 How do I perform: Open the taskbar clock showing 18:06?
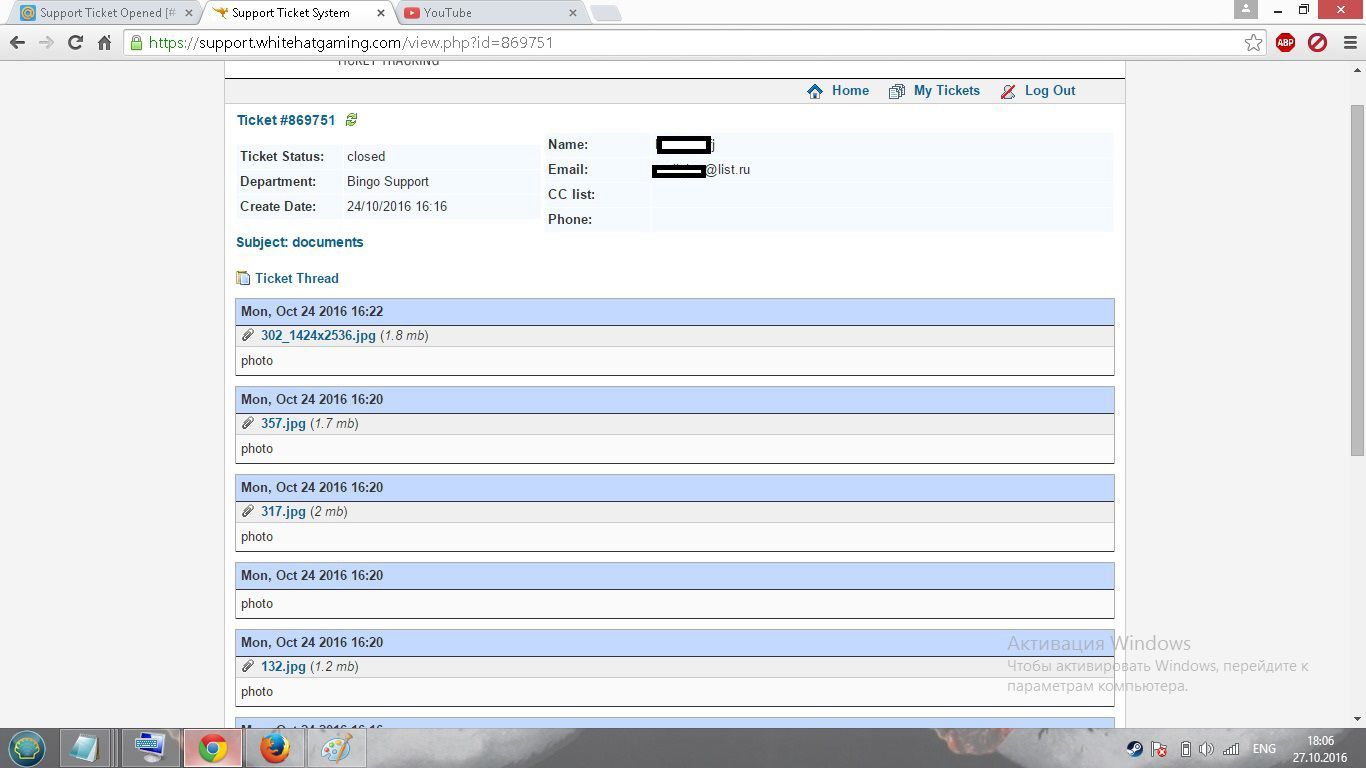pyautogui.click(x=1321, y=749)
